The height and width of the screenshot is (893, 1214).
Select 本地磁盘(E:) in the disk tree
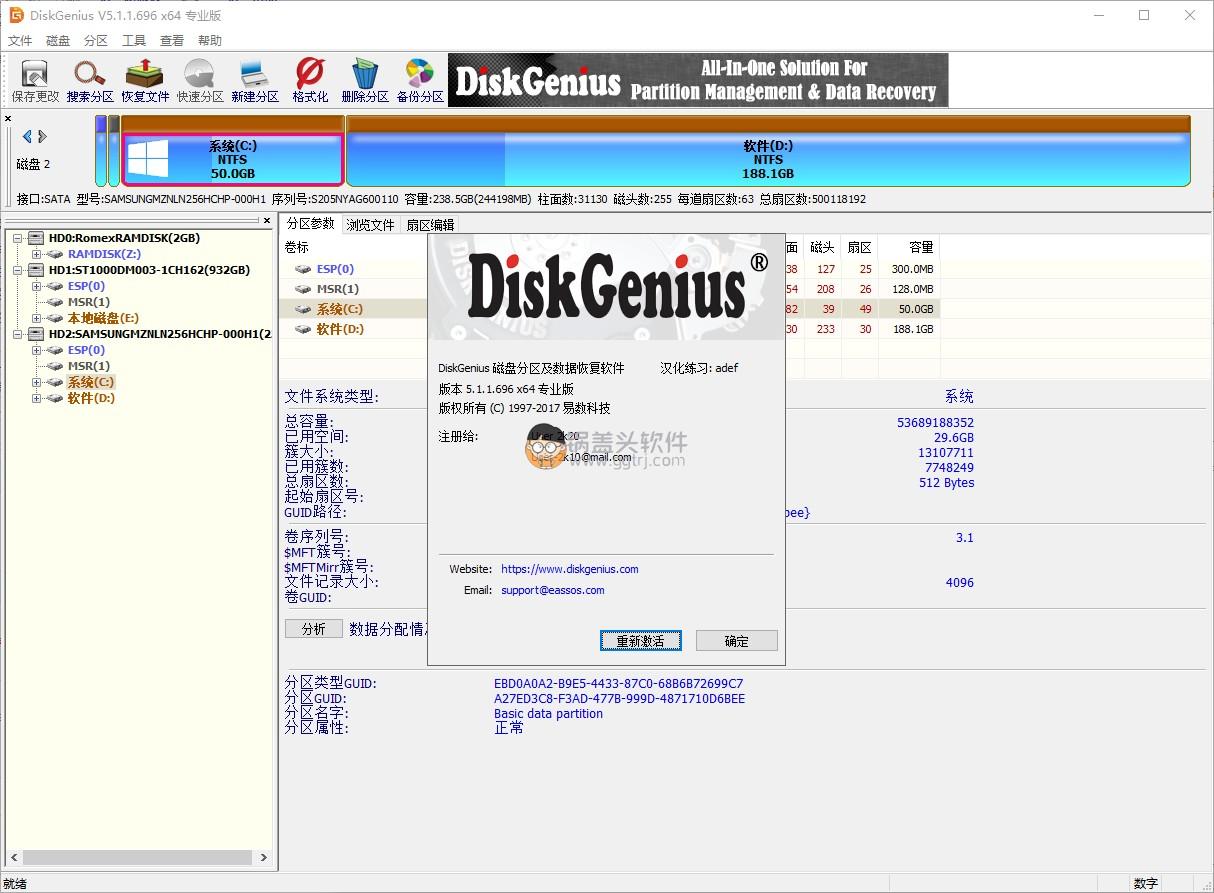click(x=103, y=318)
